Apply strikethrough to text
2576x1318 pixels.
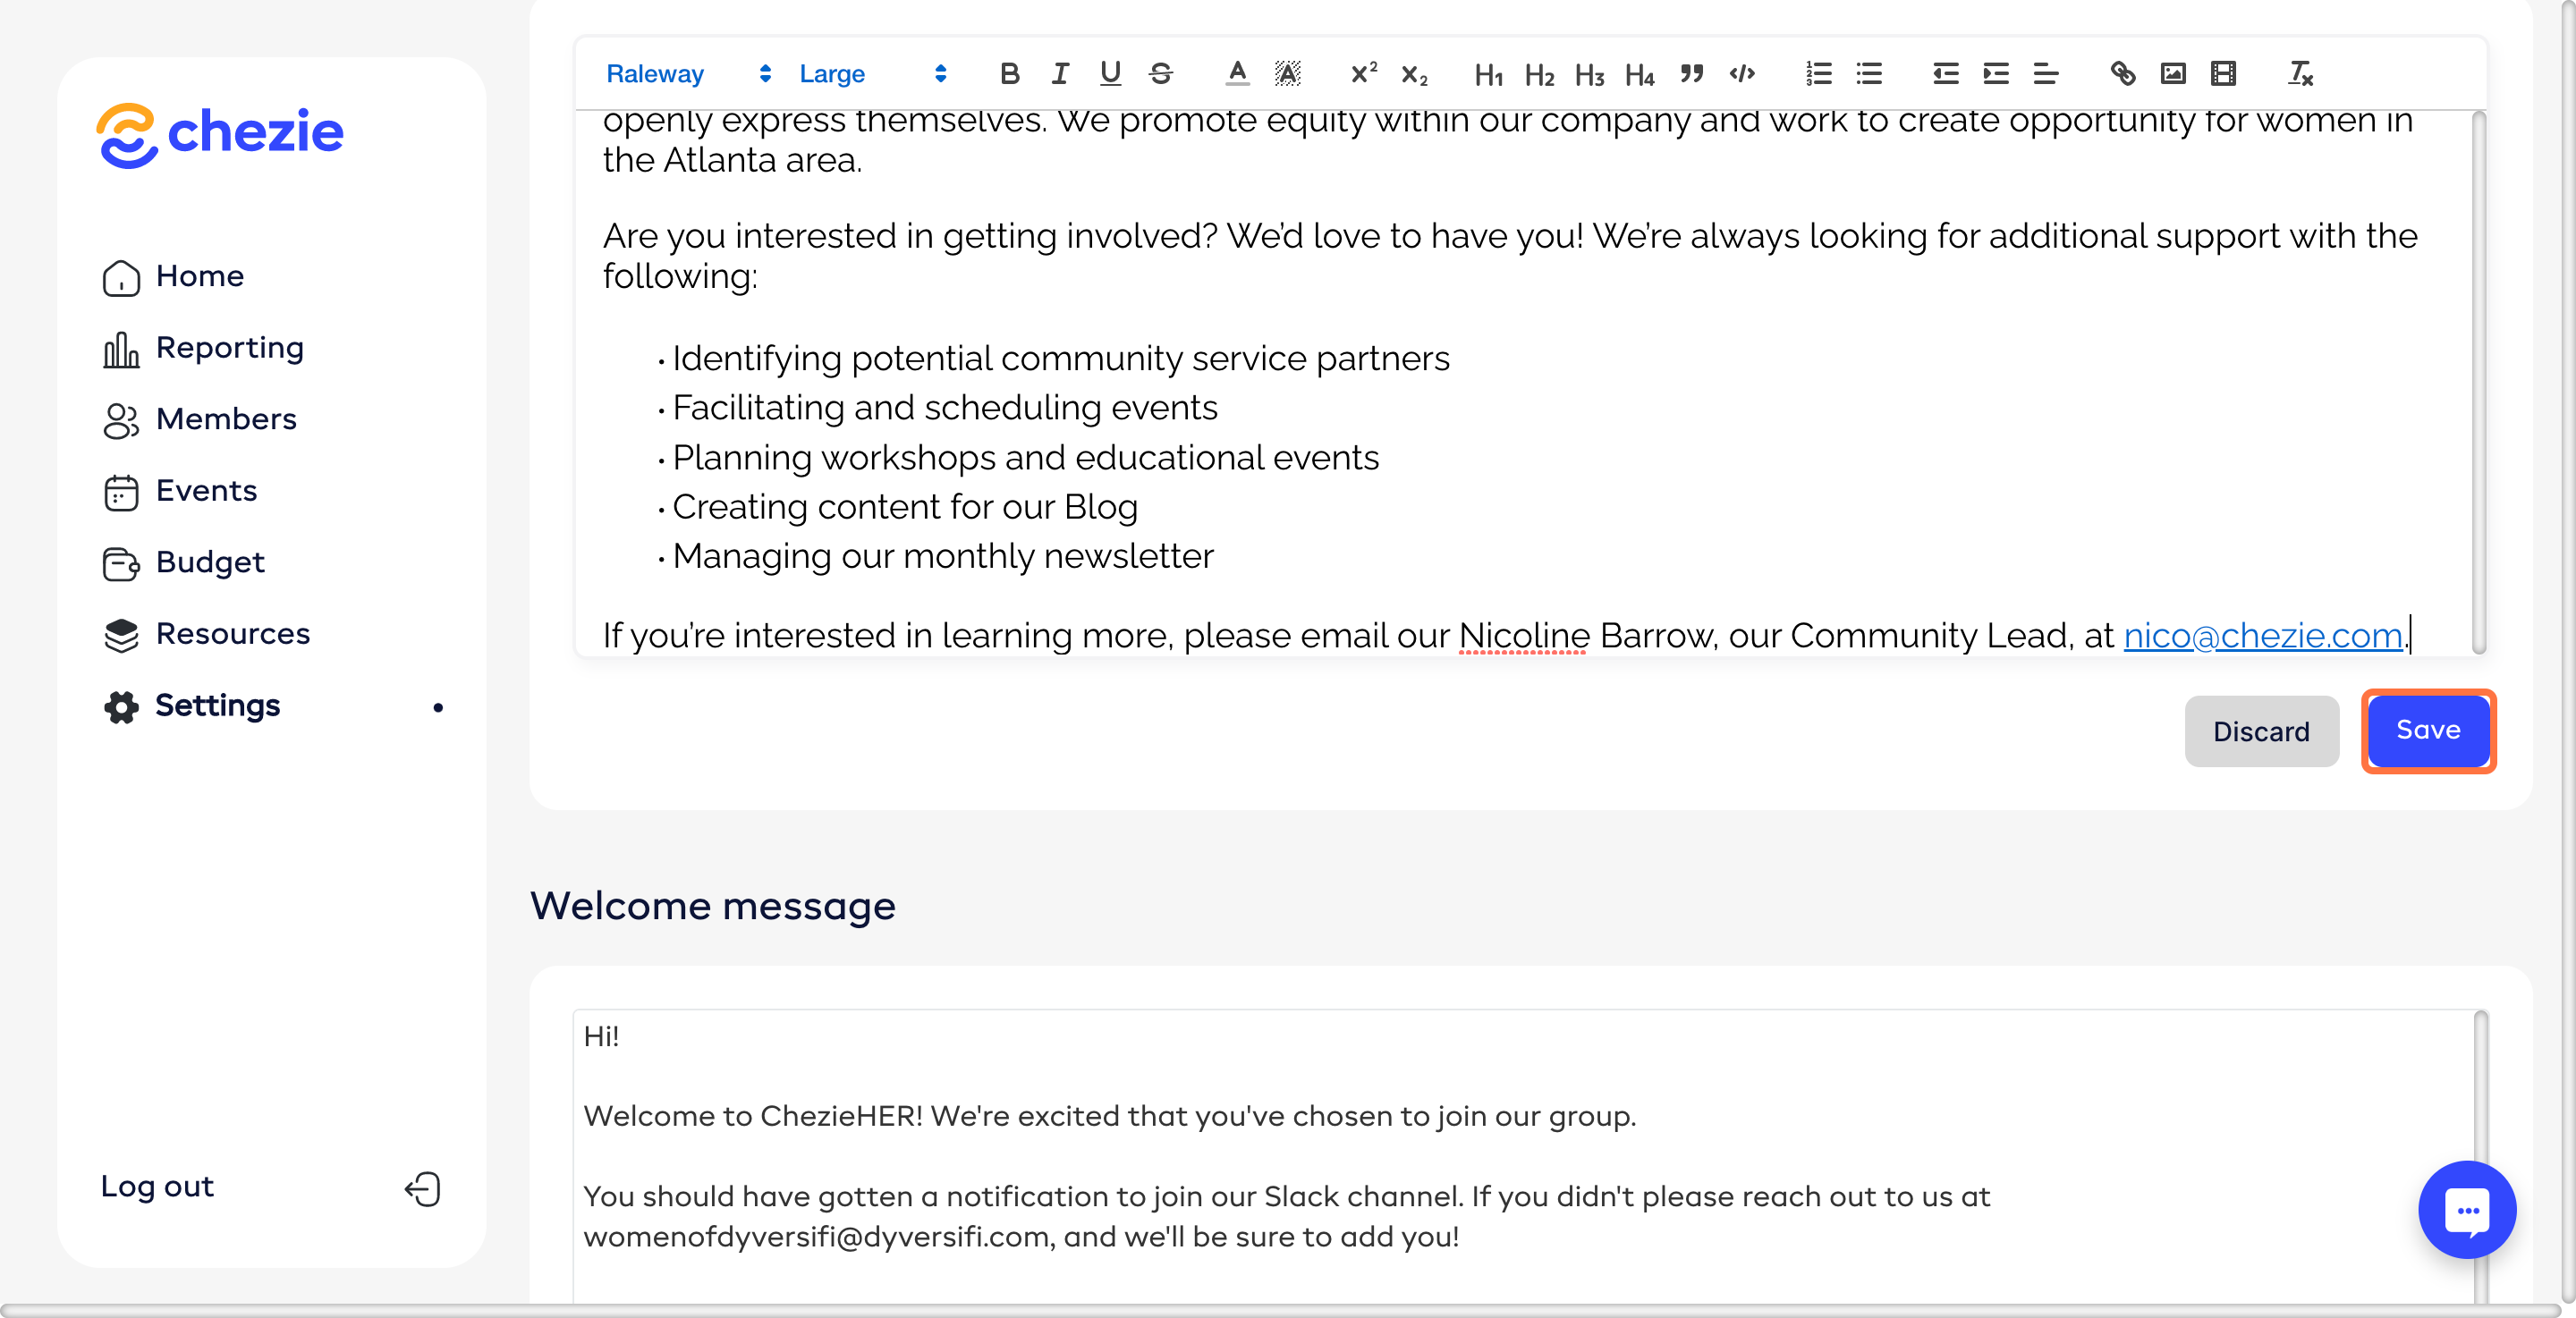pos(1160,73)
